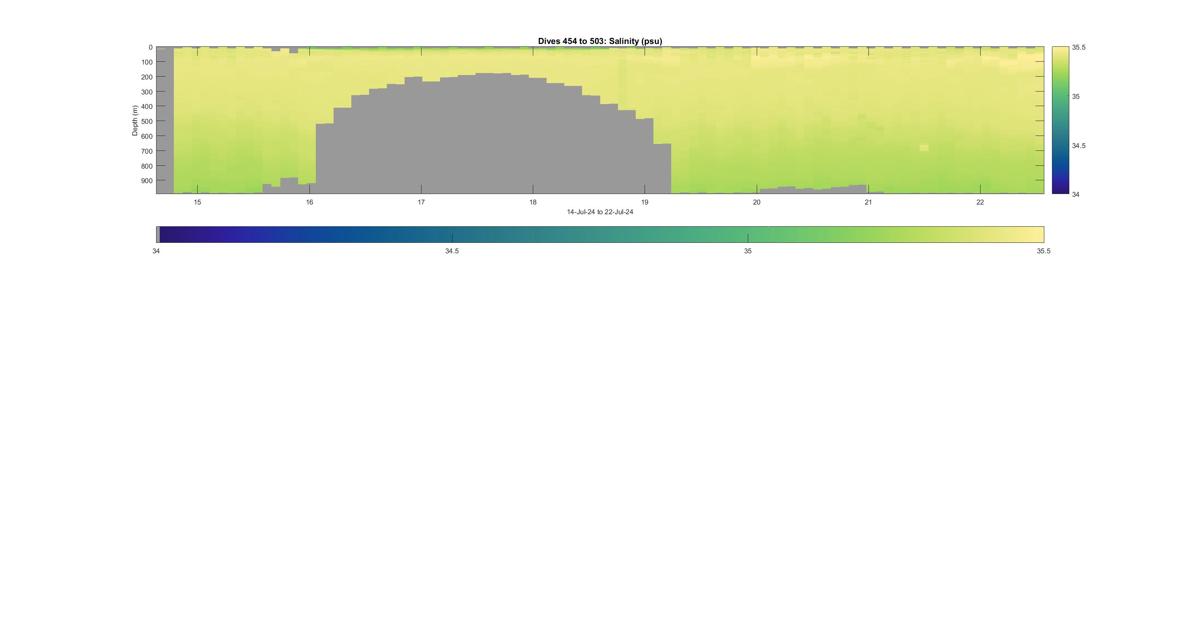Screen dimensions: 1200x622
Task: Click "35.5" label under the horizontal colorbar
Action: pyautogui.click(x=1044, y=251)
